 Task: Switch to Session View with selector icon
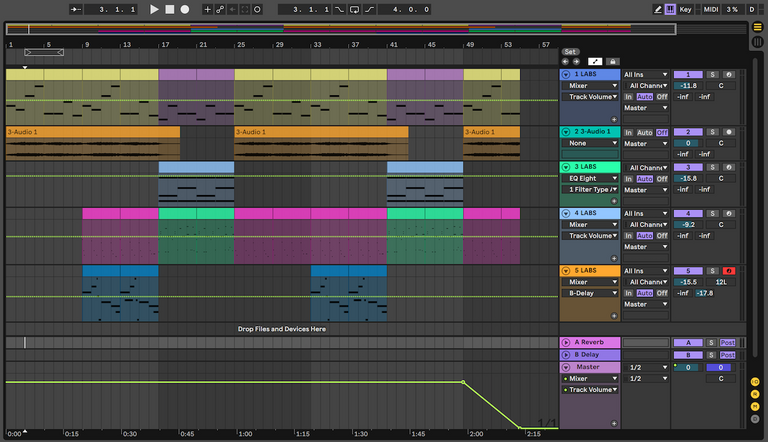757,42
